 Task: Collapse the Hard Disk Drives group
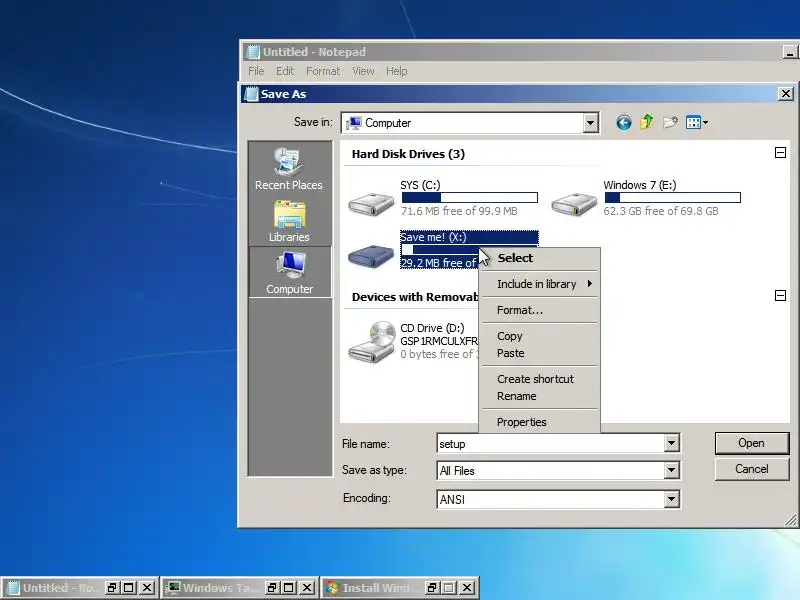click(x=780, y=153)
